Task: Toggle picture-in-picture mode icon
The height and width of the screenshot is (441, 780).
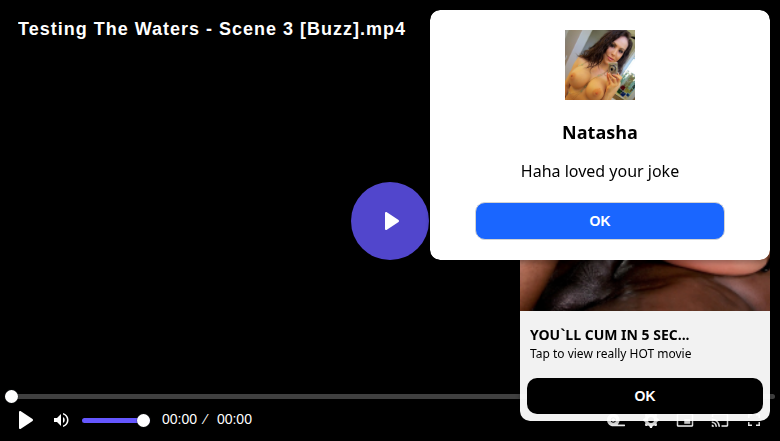Action: (x=685, y=423)
